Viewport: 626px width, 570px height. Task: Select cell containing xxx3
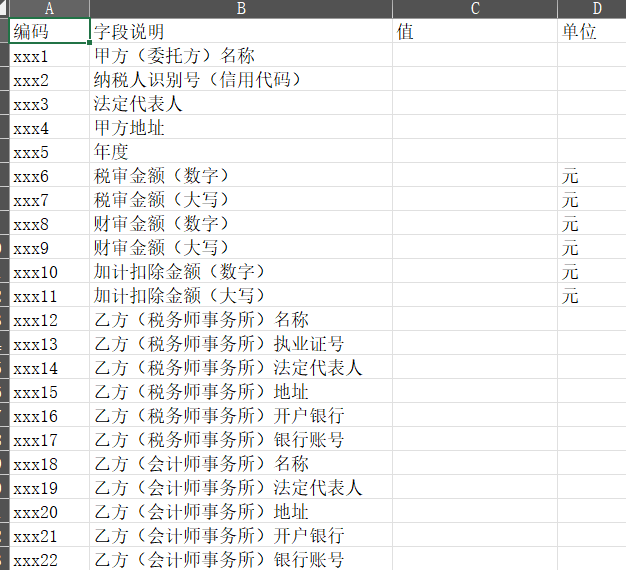[x=50, y=103]
